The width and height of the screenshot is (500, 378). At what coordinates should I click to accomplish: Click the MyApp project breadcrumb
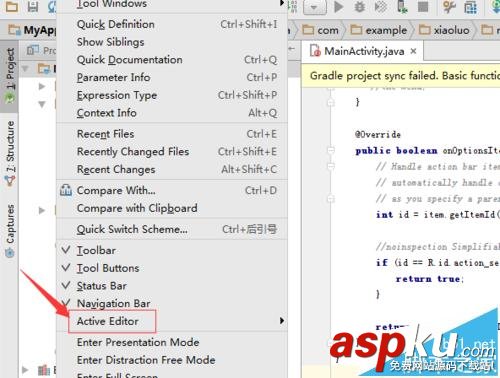click(x=32, y=30)
